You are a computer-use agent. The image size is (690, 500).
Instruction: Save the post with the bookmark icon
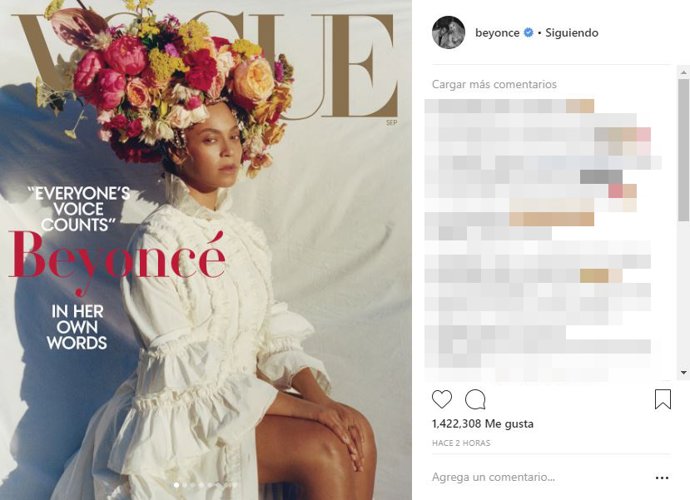(x=663, y=399)
